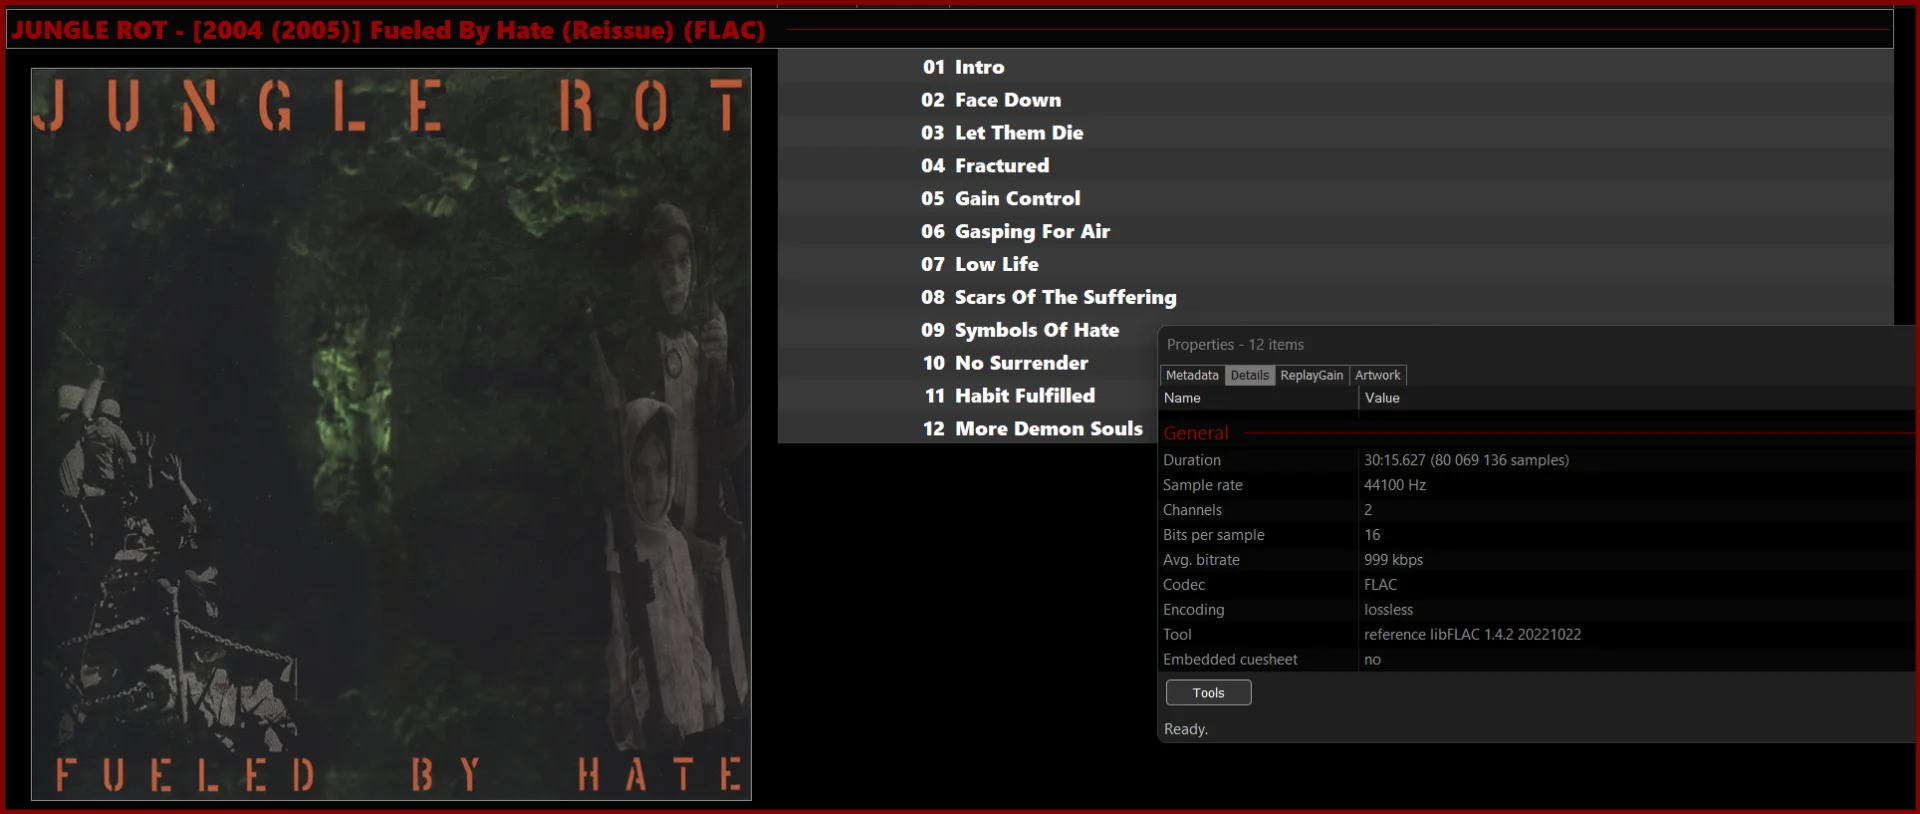Viewport: 1920px width, 814px height.
Task: Switch to the Details tab
Action: pos(1249,375)
